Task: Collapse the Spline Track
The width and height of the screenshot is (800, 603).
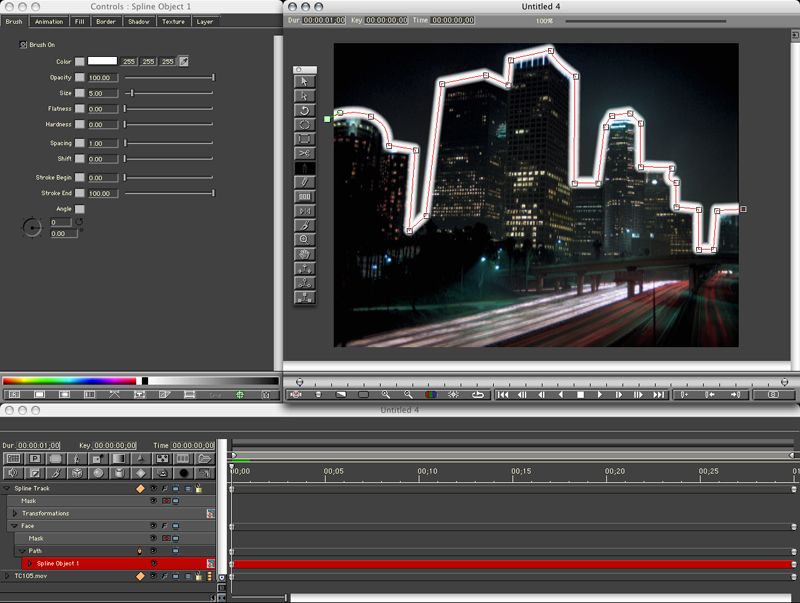Action: [x=7, y=488]
